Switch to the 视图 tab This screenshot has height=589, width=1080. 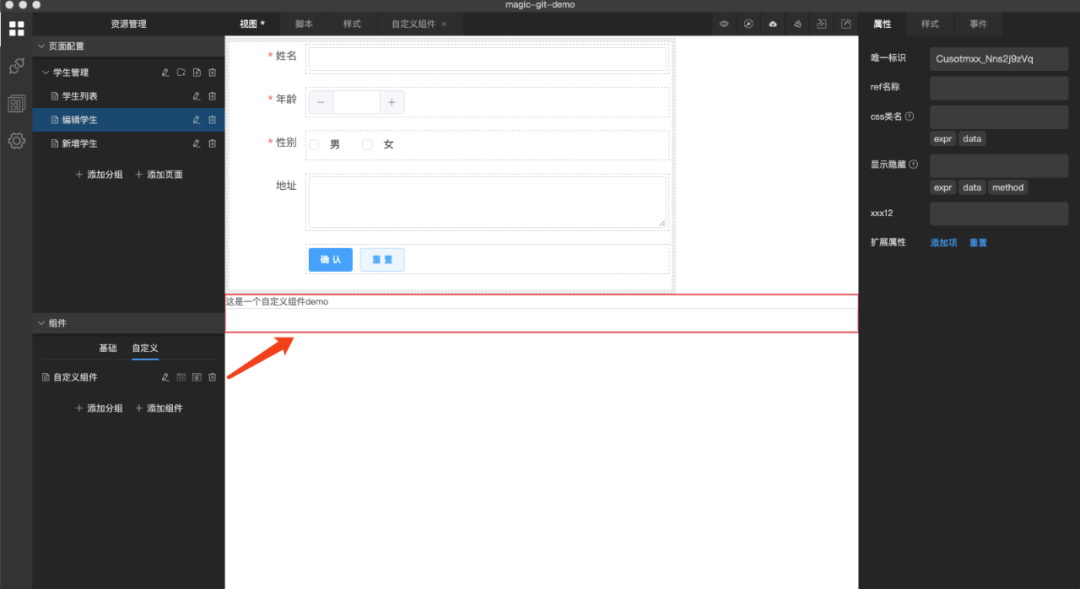point(252,24)
